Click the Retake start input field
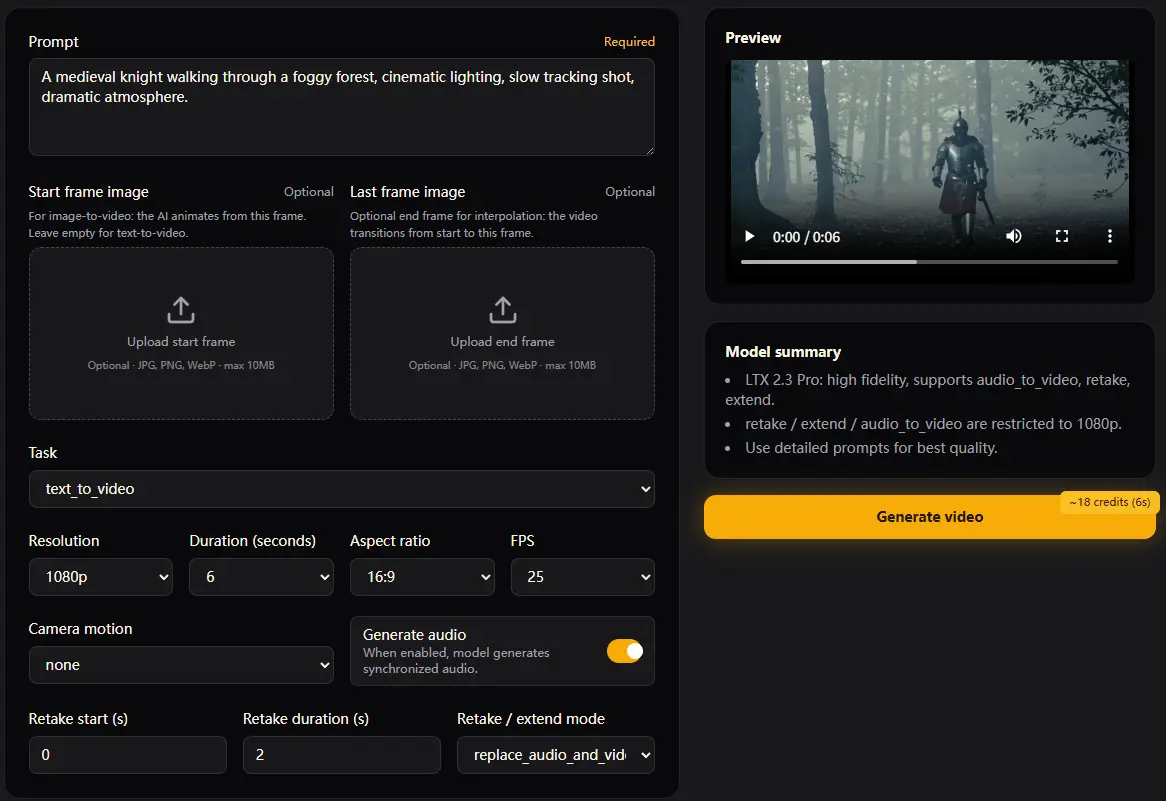This screenshot has width=1166, height=801. click(127, 755)
